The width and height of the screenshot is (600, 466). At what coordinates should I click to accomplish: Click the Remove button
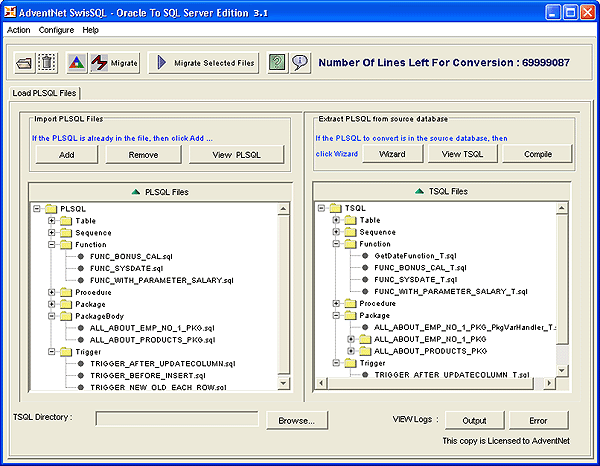(143, 155)
